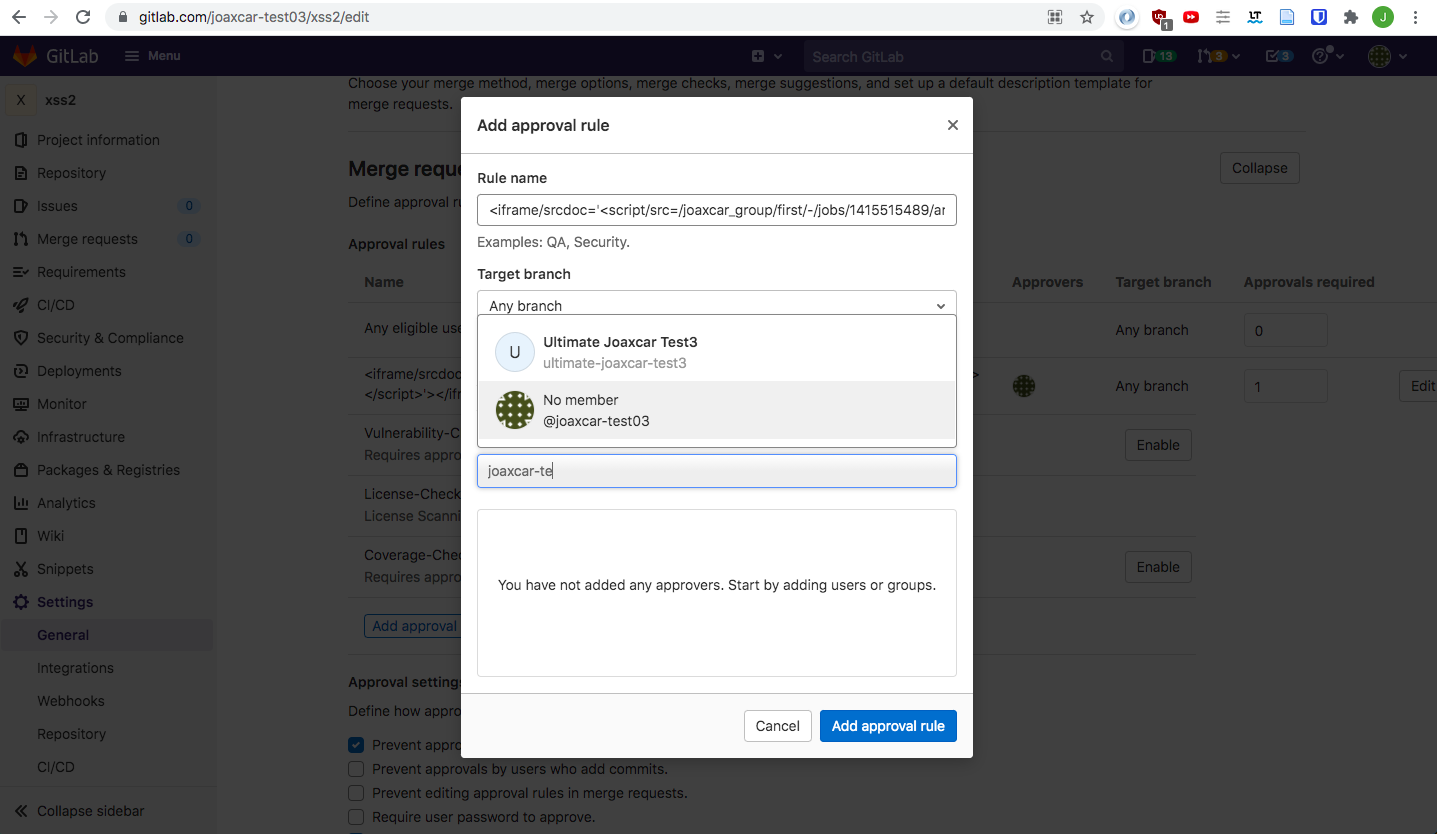Open the Chrome three-dot menu
Screen dimensions: 1437x834
[1415, 17]
